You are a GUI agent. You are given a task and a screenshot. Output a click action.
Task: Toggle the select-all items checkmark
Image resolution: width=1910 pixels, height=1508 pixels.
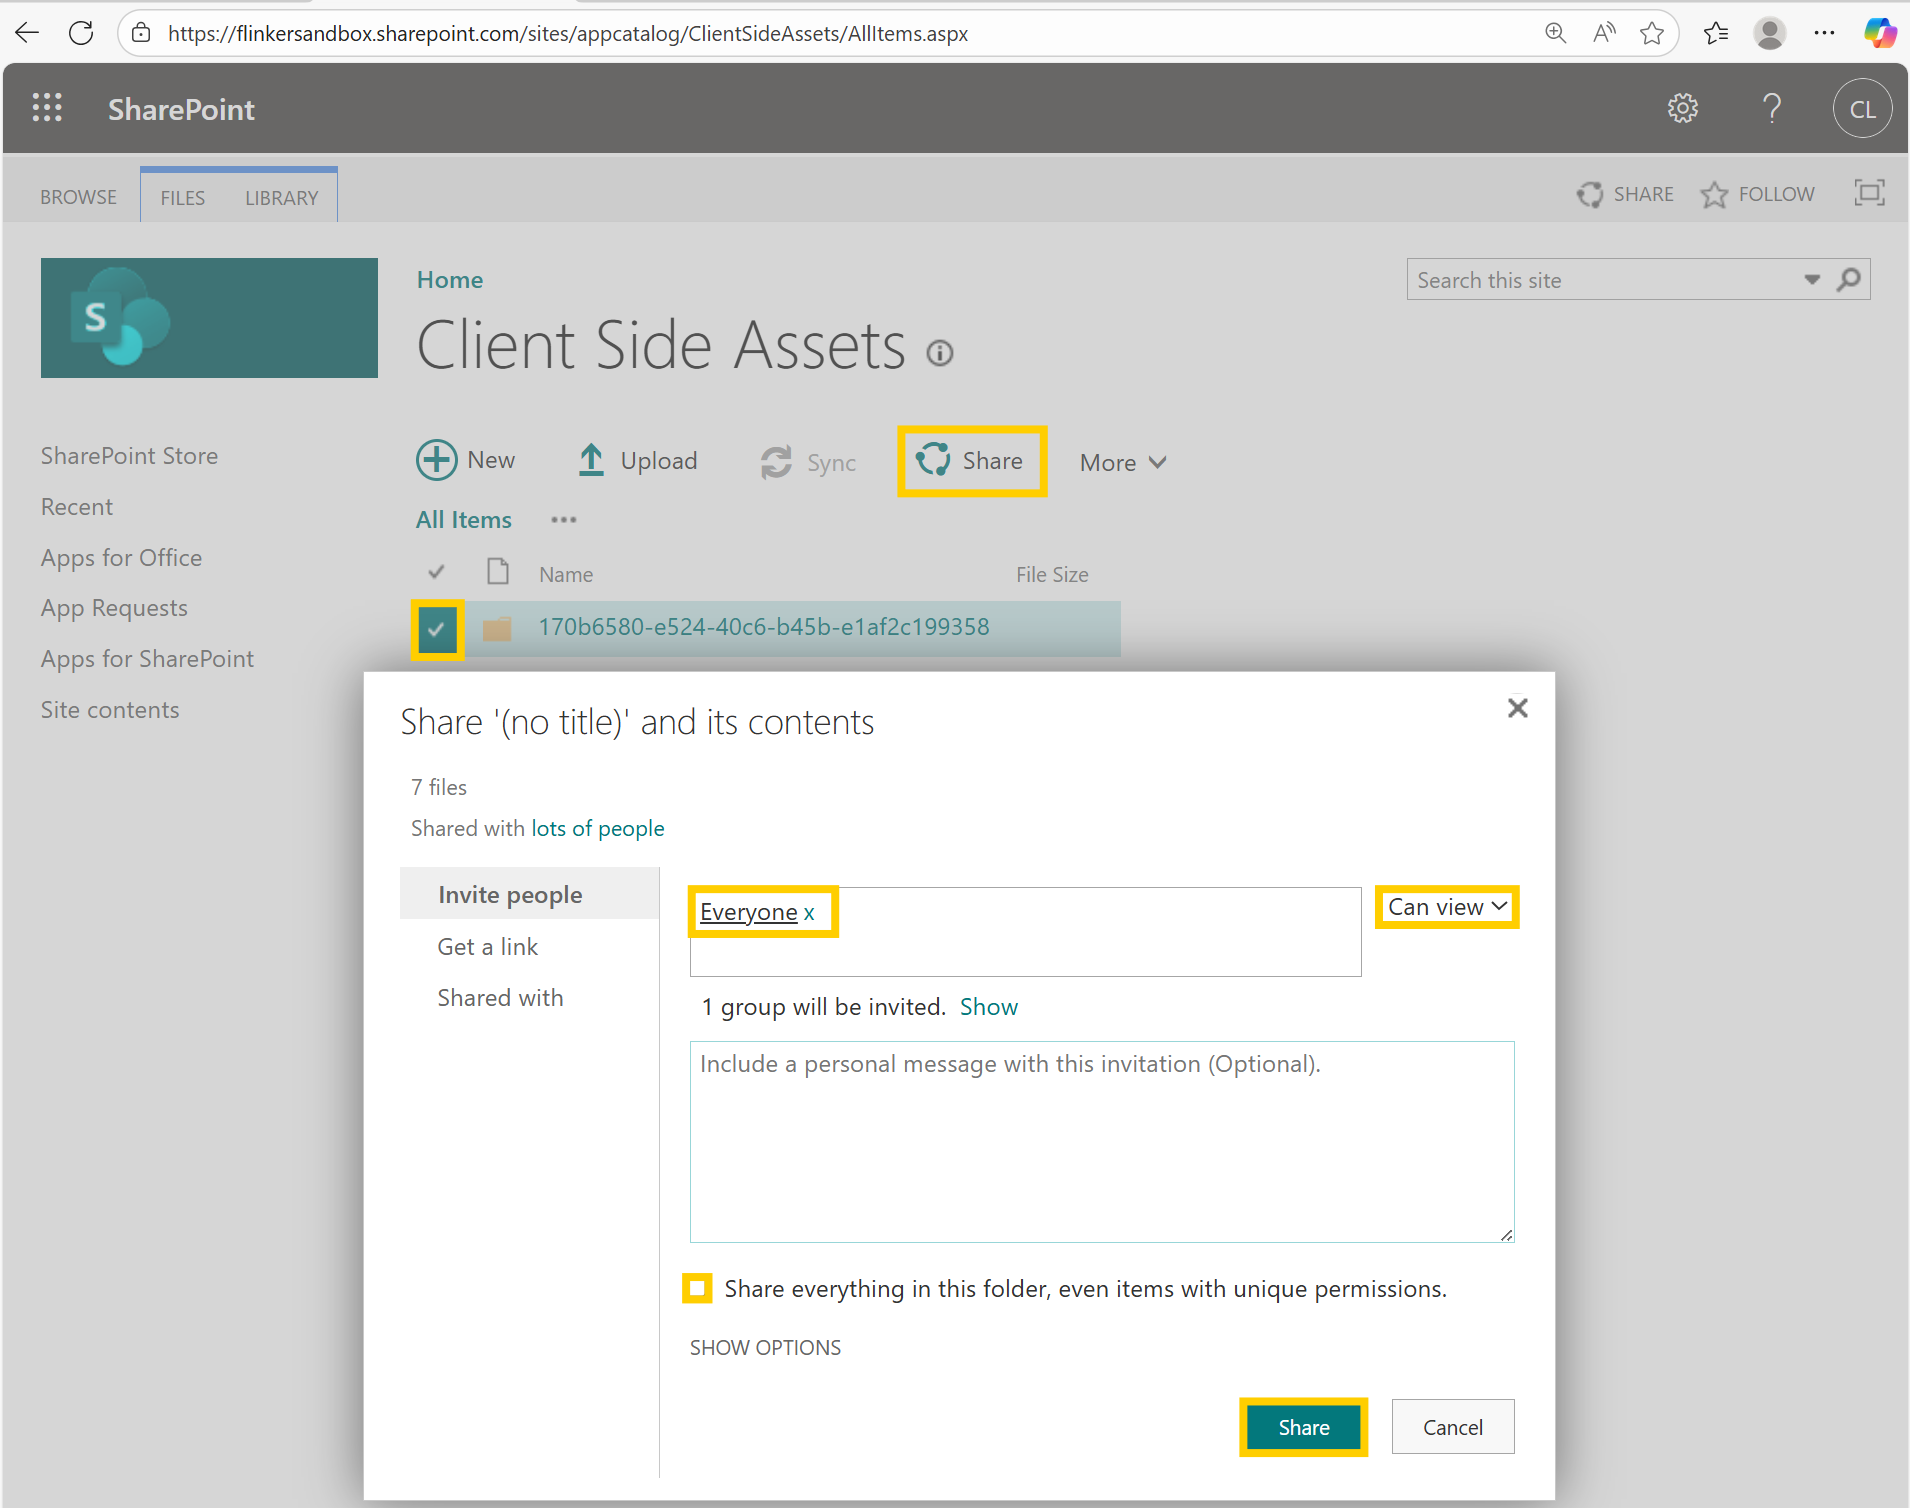pyautogui.click(x=436, y=573)
